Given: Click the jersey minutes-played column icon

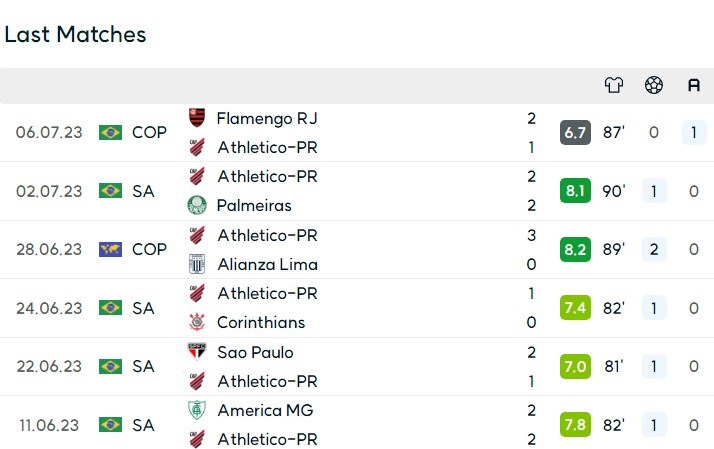Looking at the screenshot, I should click(613, 85).
